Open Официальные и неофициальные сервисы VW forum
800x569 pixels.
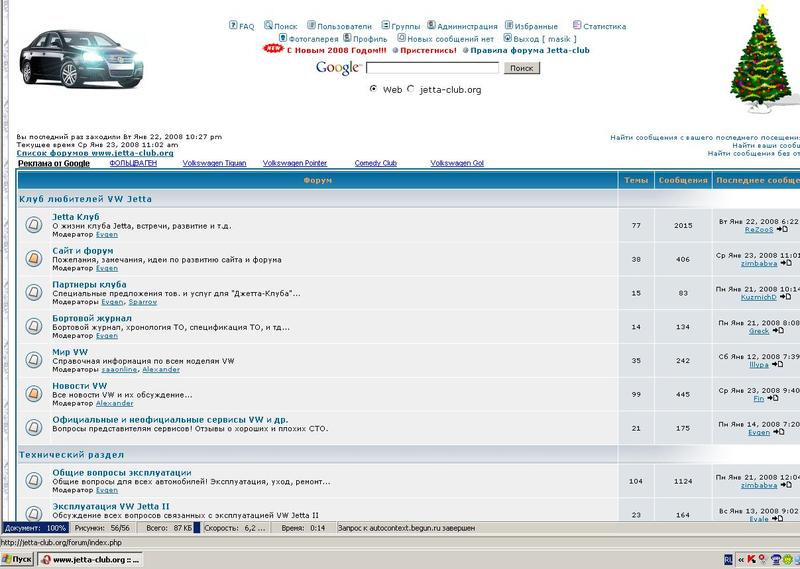coord(170,419)
